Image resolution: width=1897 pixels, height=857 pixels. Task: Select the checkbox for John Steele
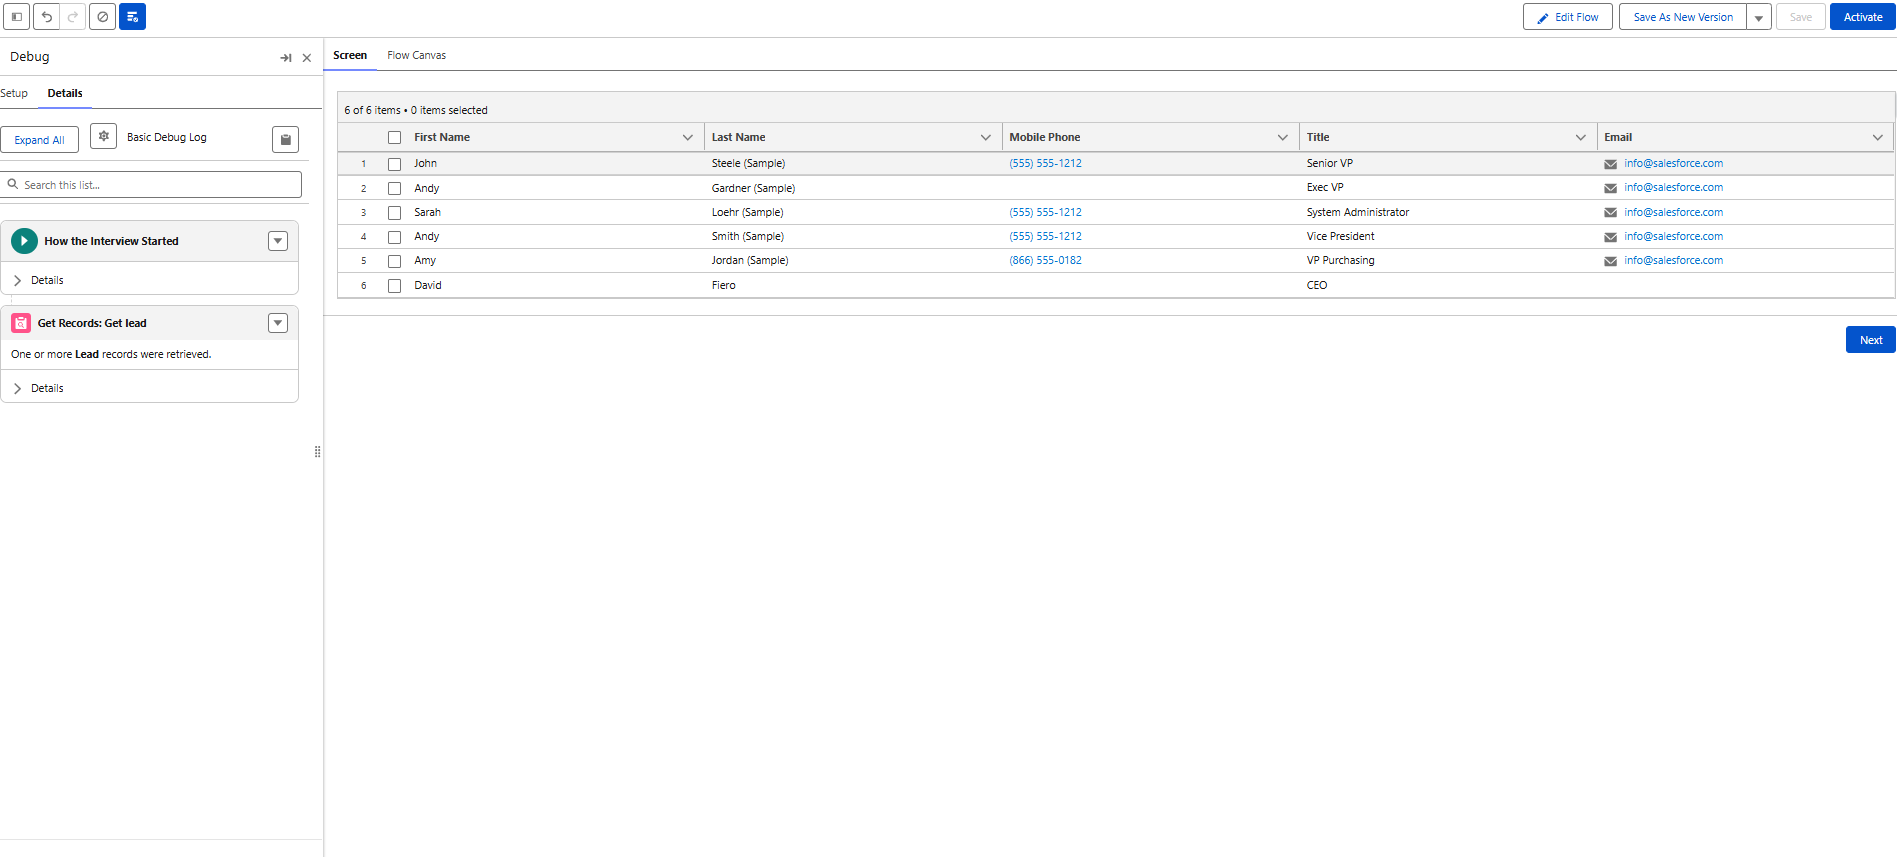coord(394,164)
